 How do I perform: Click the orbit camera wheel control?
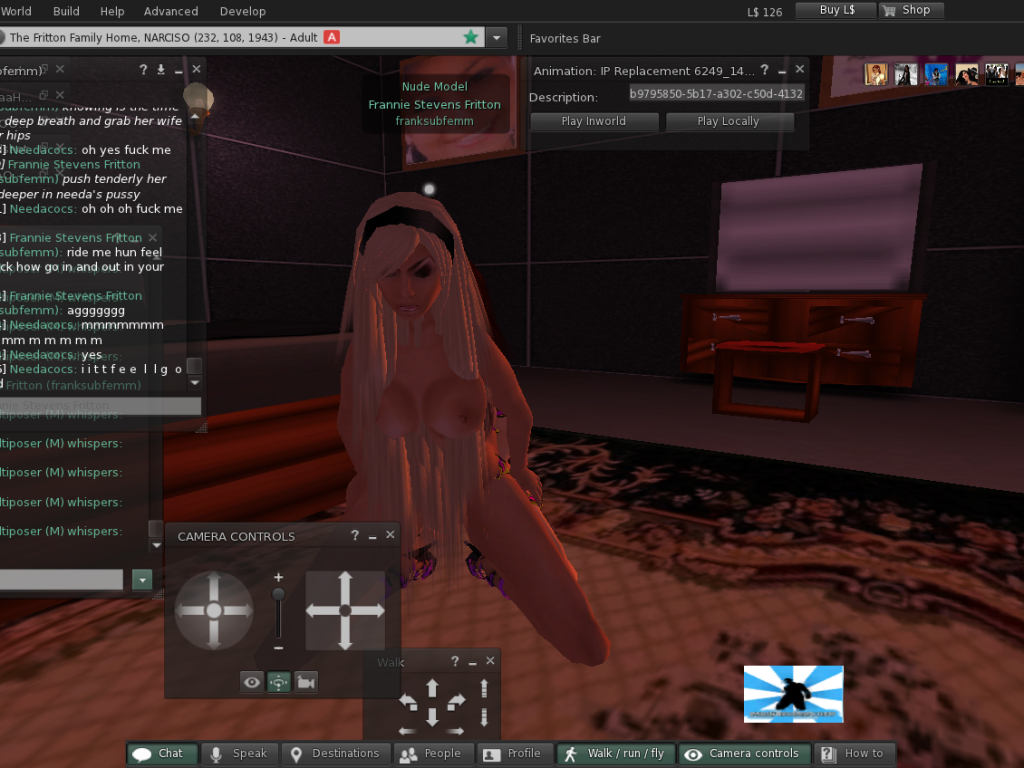pos(214,610)
